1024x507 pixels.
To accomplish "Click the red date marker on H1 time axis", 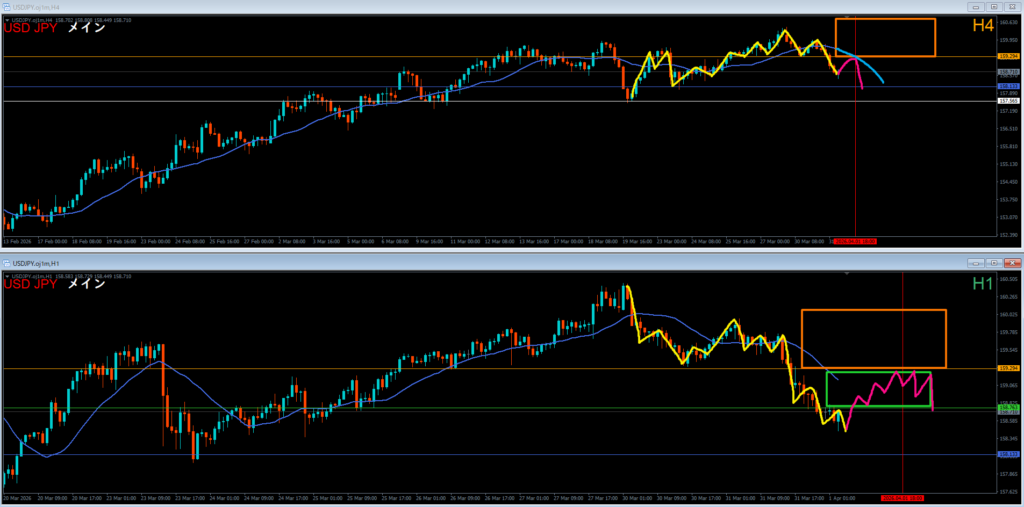I will 903,497.
